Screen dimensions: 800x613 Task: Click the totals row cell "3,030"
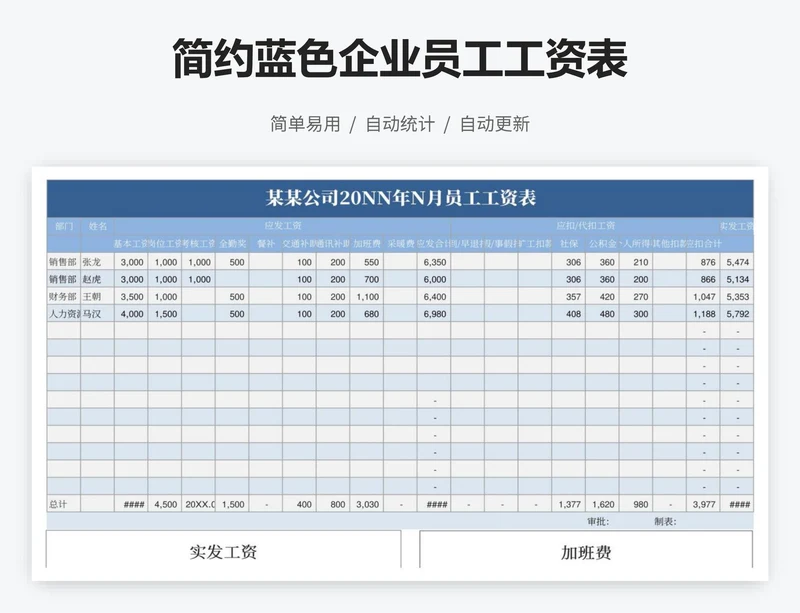367,504
